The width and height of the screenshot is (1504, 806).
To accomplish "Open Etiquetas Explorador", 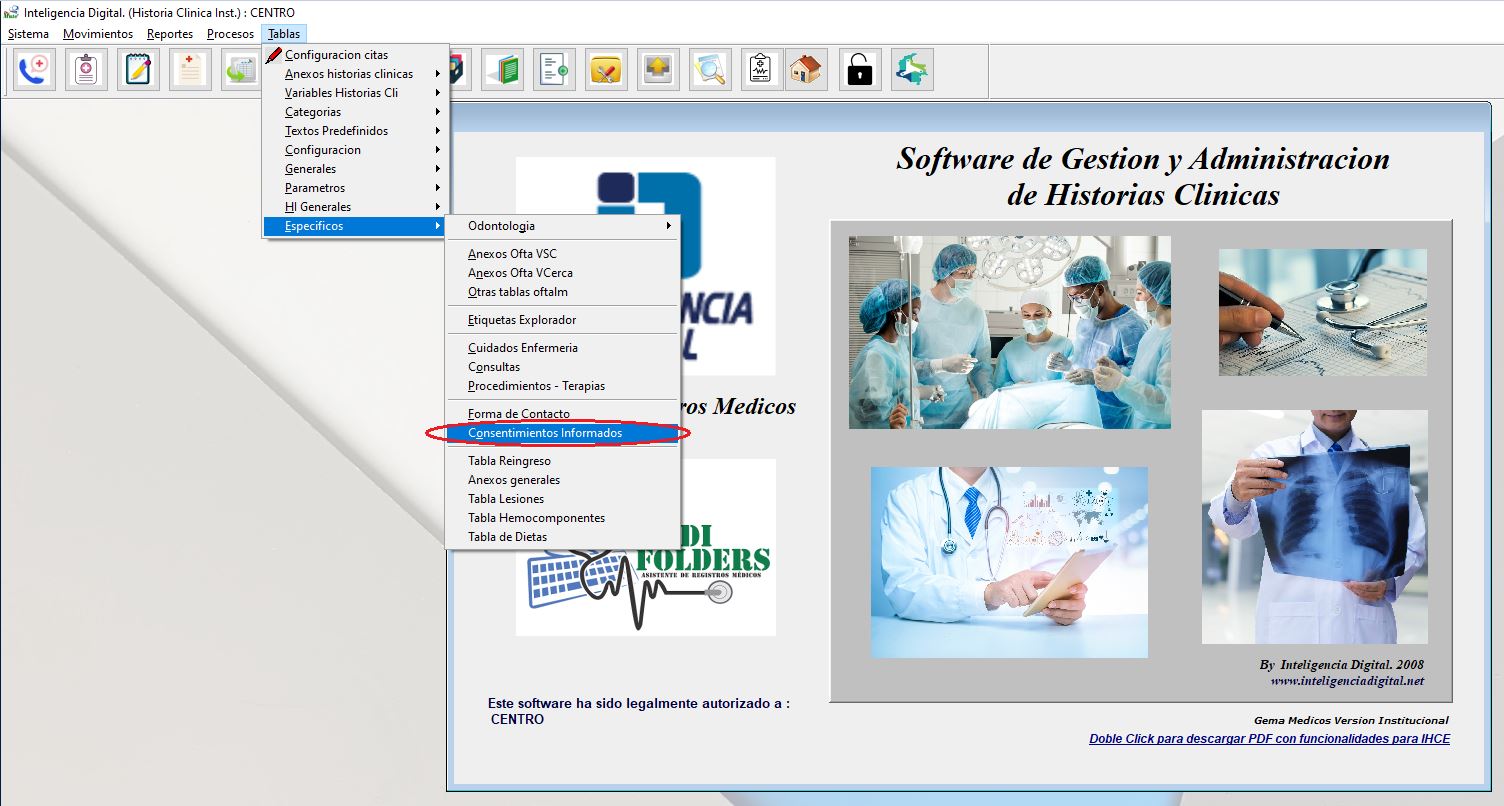I will click(x=563, y=320).
